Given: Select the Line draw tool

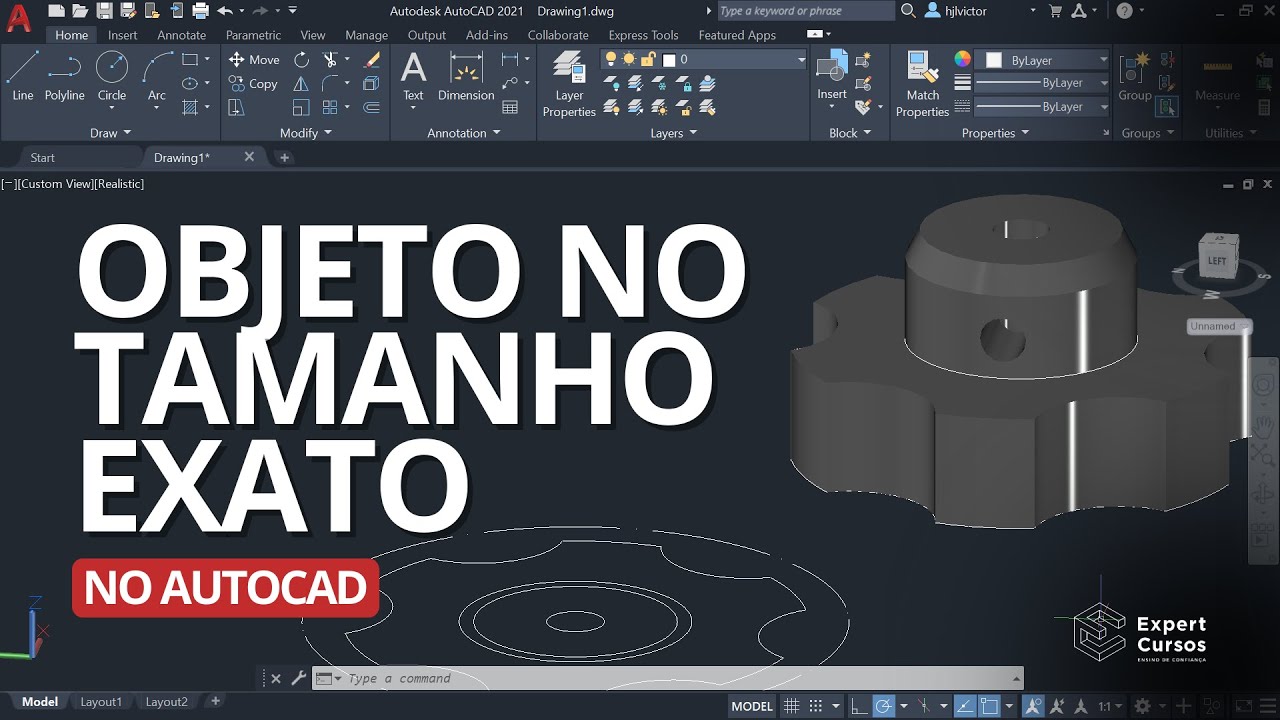Looking at the screenshot, I should (22, 76).
